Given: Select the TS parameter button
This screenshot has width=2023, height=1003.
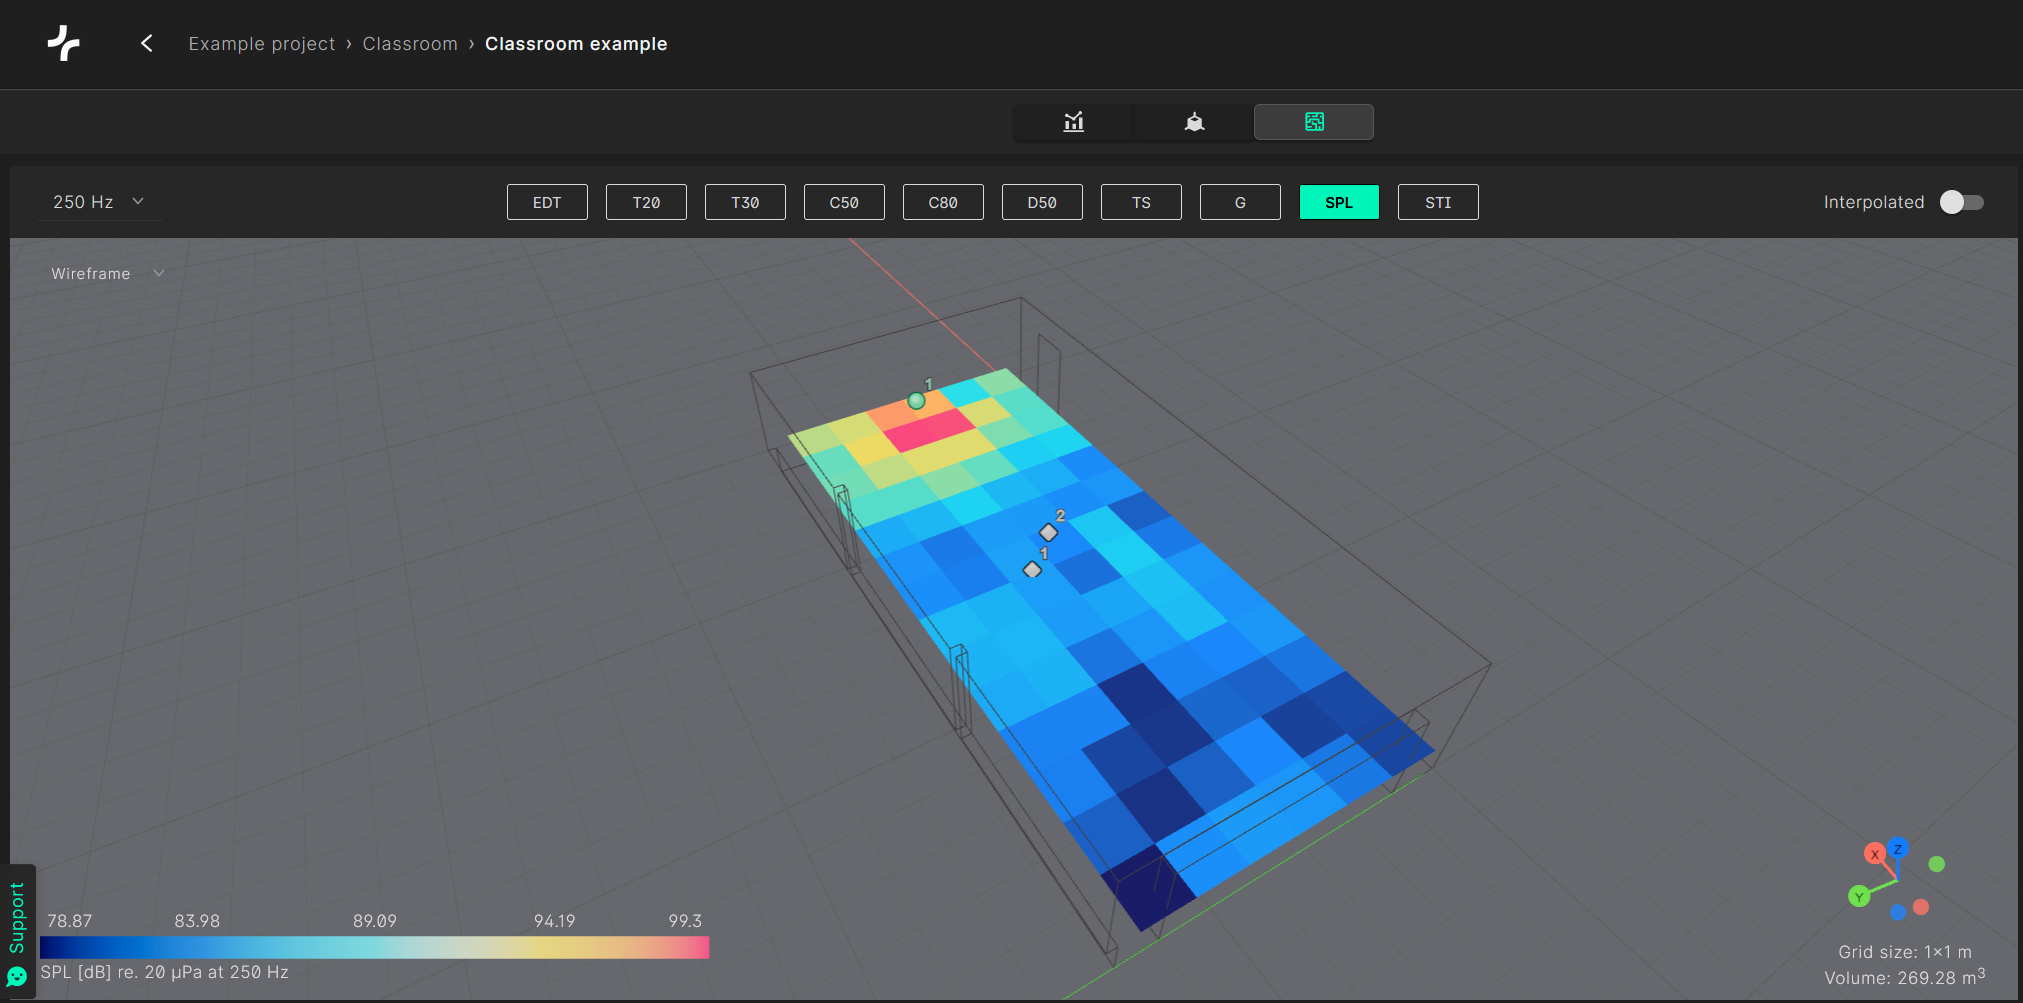Looking at the screenshot, I should tap(1141, 202).
